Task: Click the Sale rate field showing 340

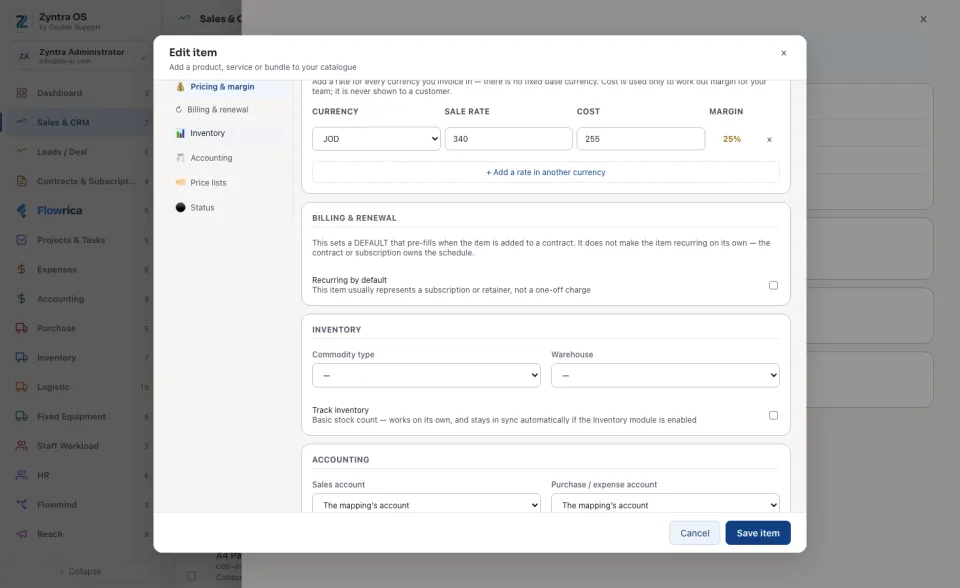Action: pyautogui.click(x=508, y=139)
